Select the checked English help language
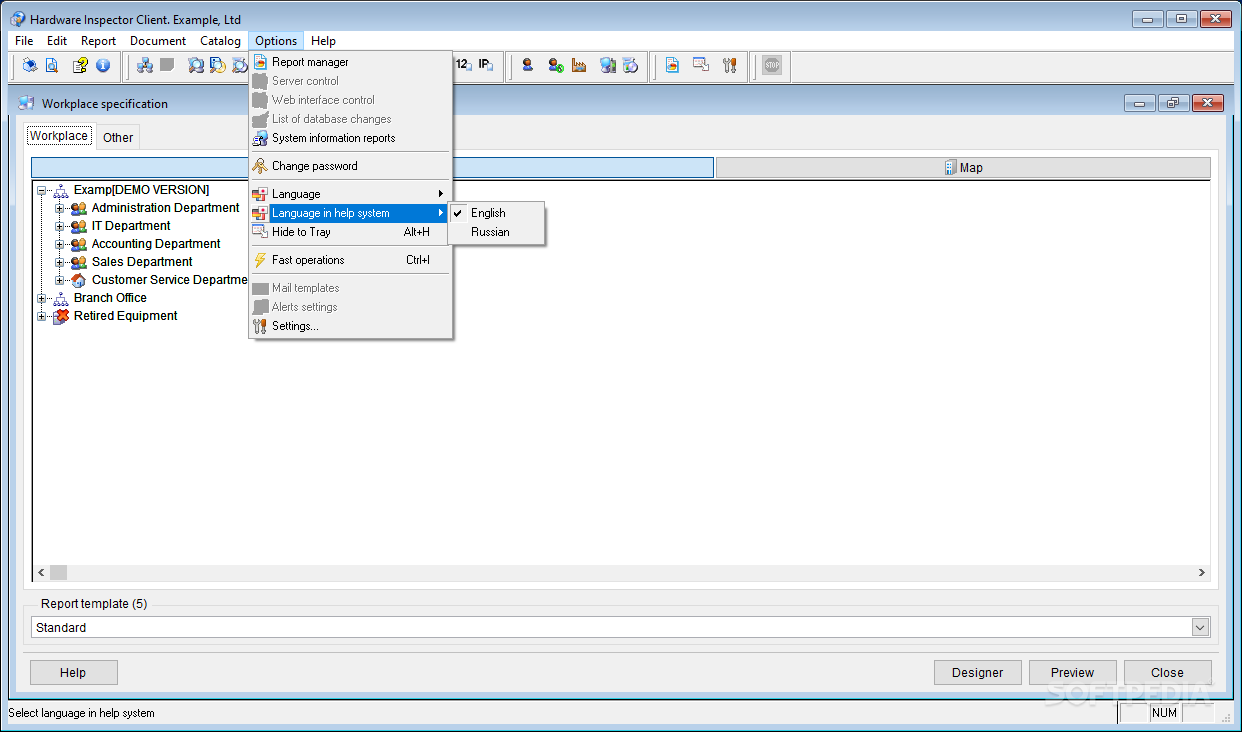This screenshot has width=1242, height=732. point(496,213)
